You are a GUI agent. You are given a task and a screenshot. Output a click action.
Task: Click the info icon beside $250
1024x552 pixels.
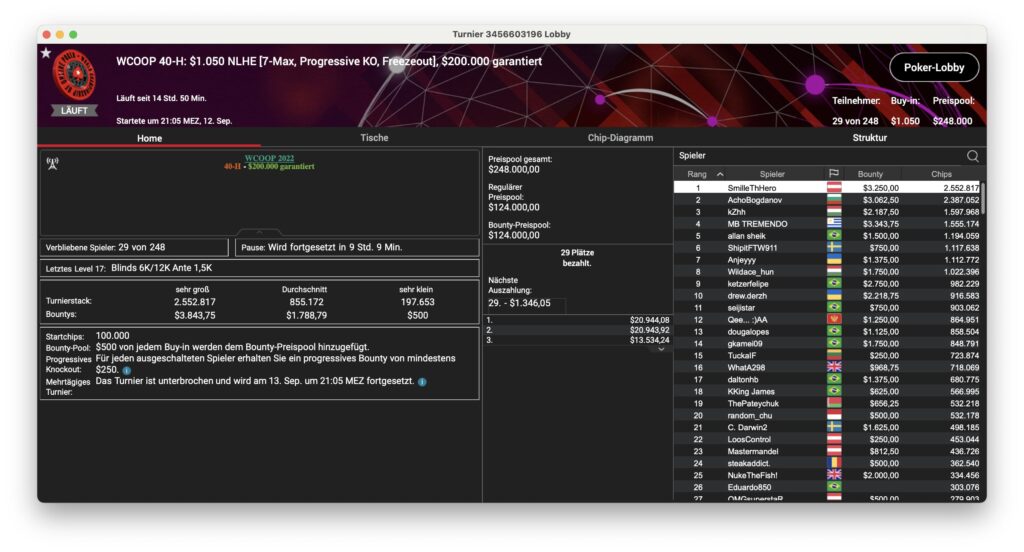tap(127, 370)
